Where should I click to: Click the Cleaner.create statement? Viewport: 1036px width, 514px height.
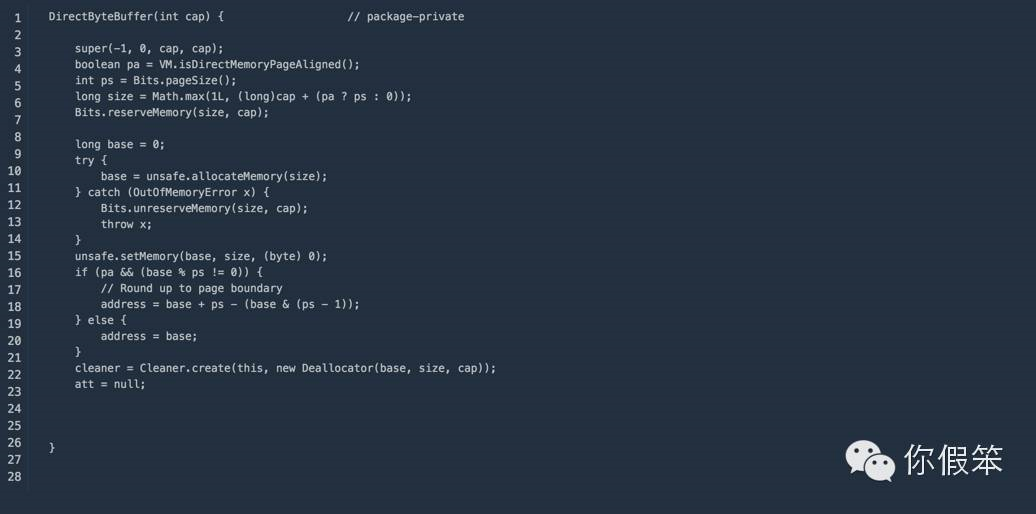[285, 368]
